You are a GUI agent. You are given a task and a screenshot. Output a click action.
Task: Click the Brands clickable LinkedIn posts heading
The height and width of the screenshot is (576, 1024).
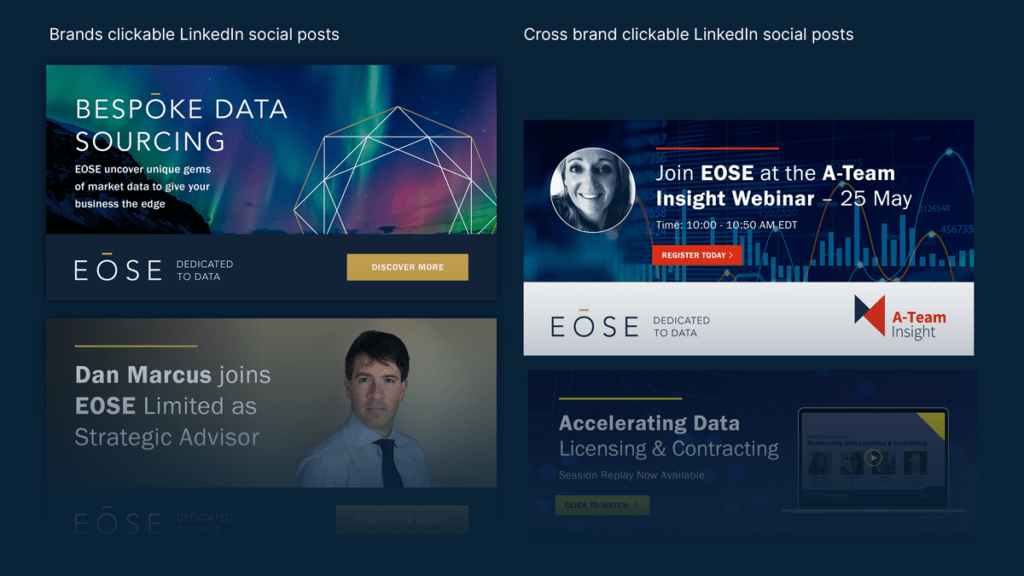coord(194,35)
